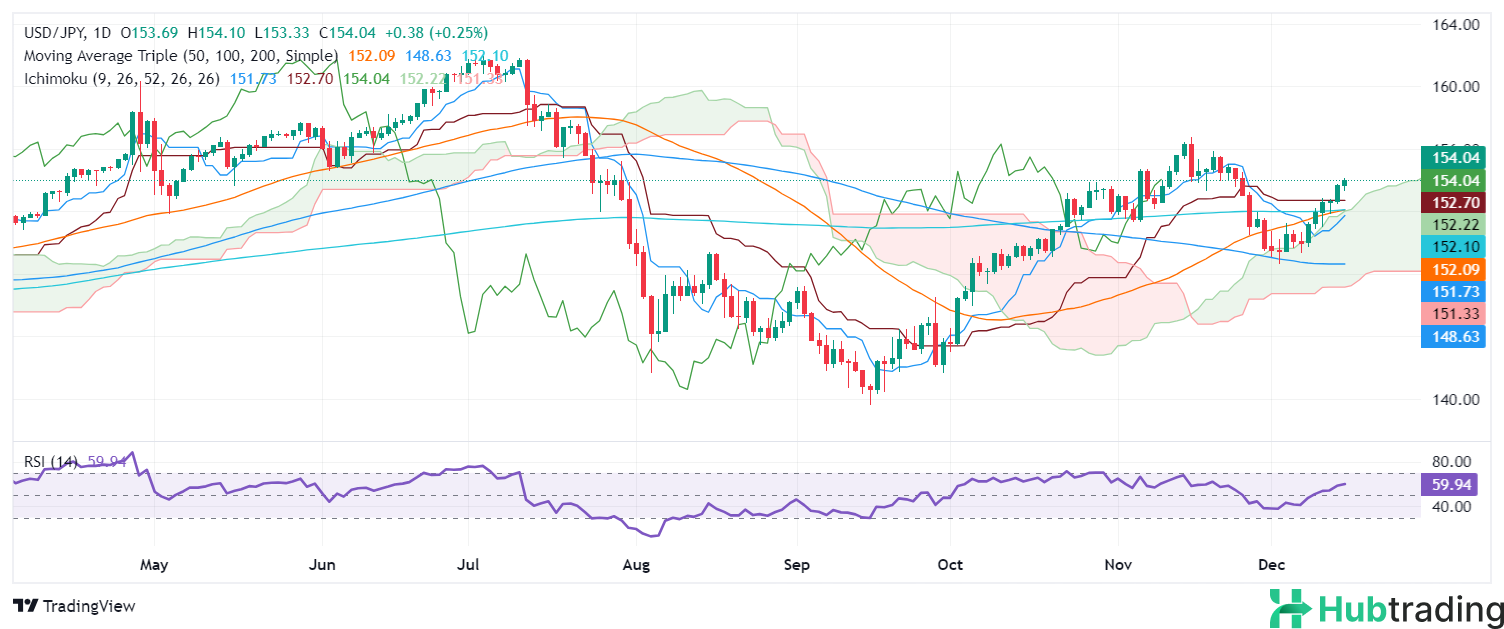Open the Hubtrading brand name link
1504x629 pixels.
[1410, 608]
